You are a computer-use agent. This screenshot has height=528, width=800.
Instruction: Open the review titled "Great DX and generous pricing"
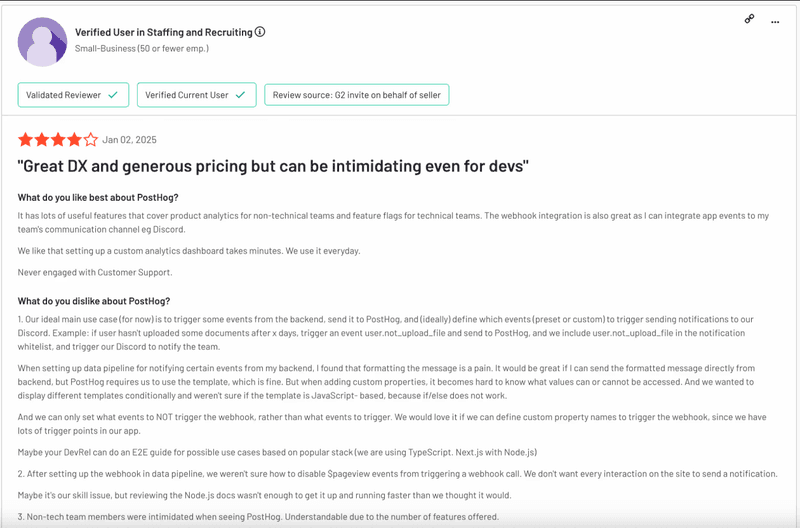click(273, 166)
